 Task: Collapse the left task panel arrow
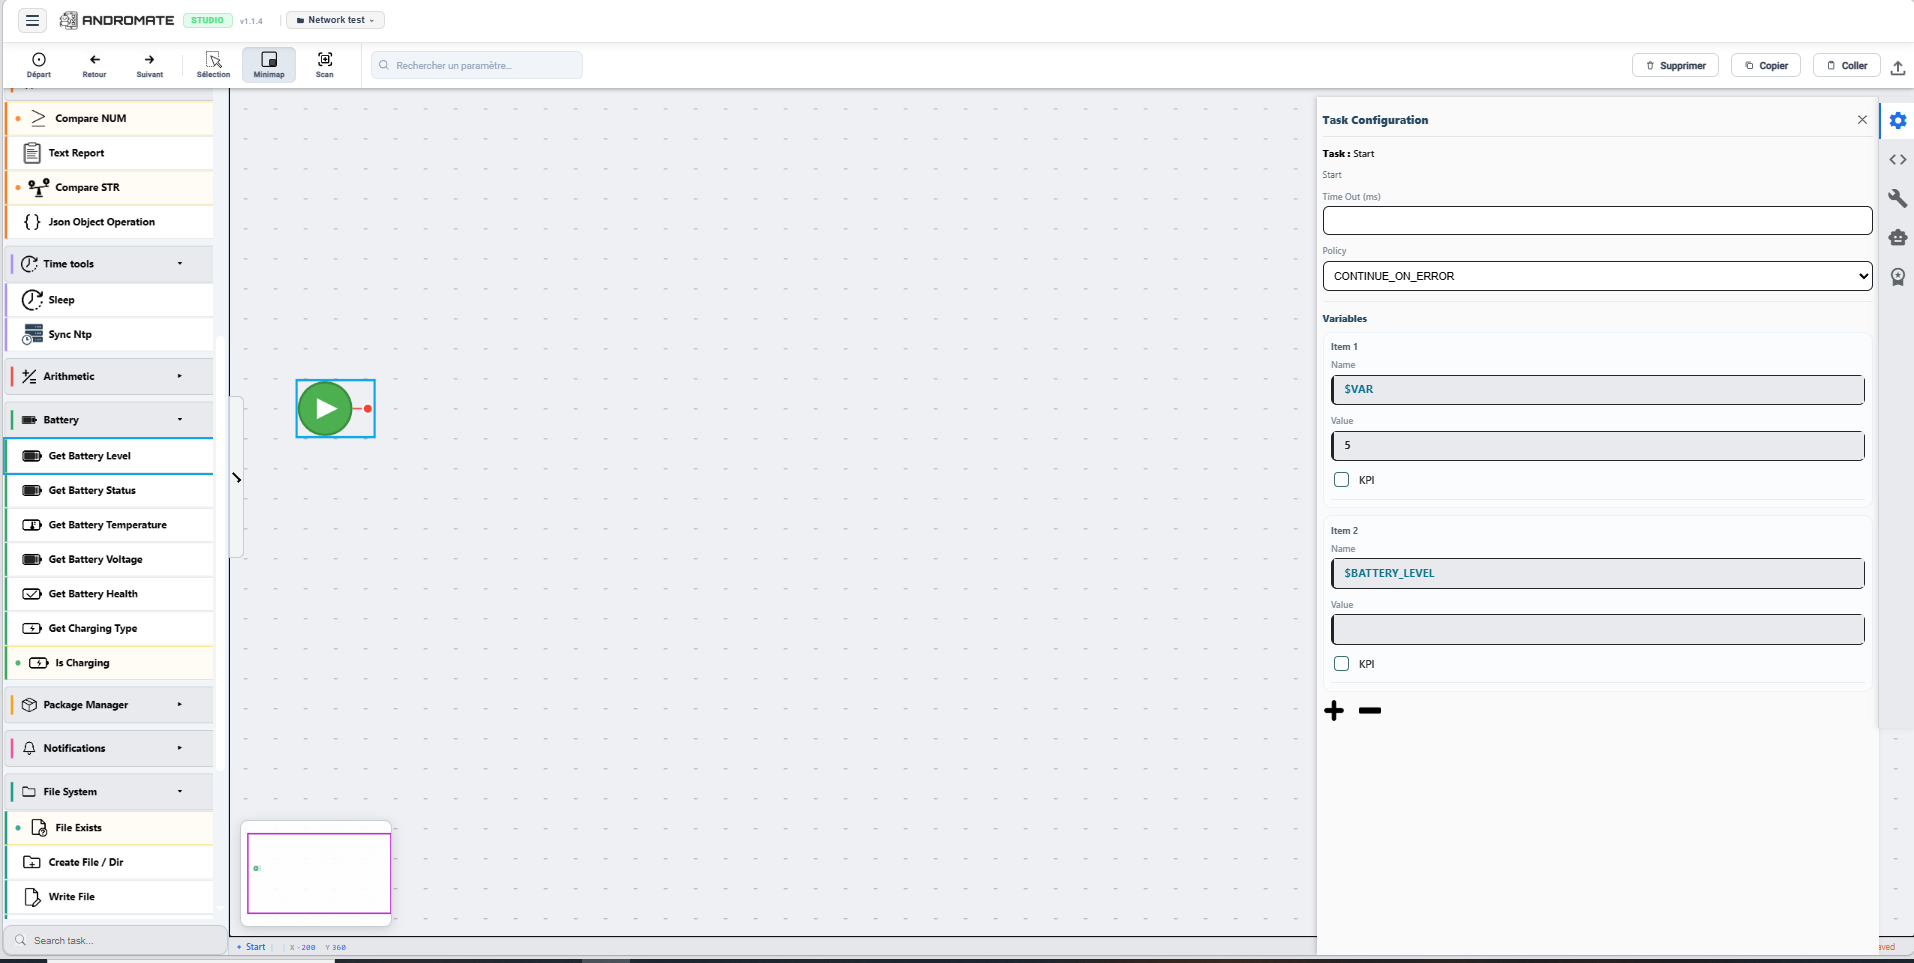tap(237, 478)
